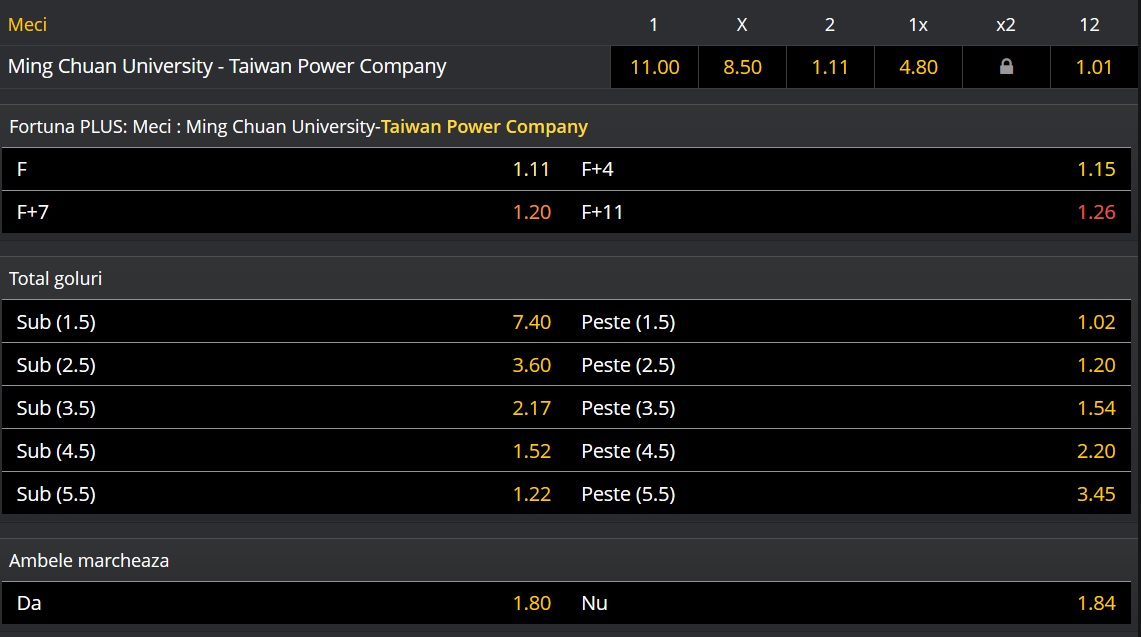The height and width of the screenshot is (637, 1141).
Task: Open the Ming Chuan University match details
Action: pos(227,66)
